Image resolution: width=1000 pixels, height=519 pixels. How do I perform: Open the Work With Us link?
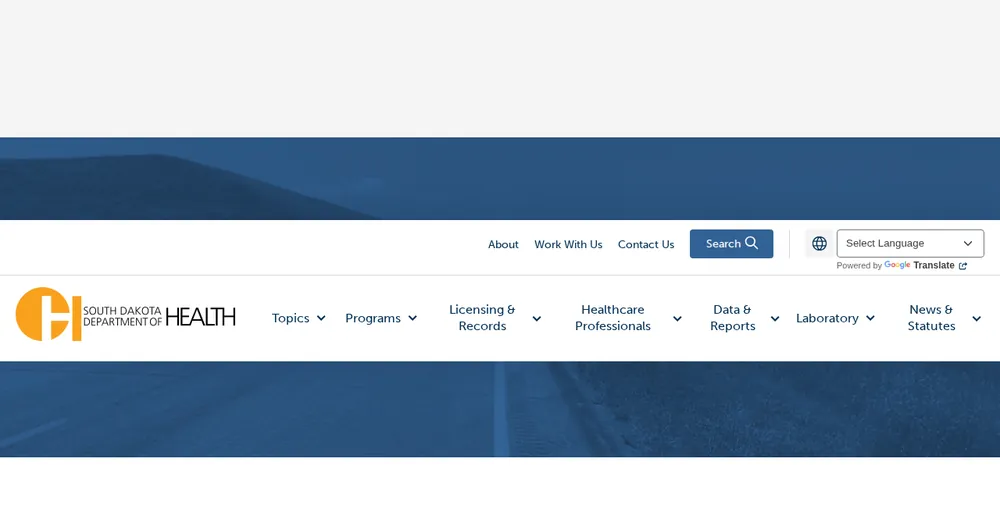tap(568, 244)
